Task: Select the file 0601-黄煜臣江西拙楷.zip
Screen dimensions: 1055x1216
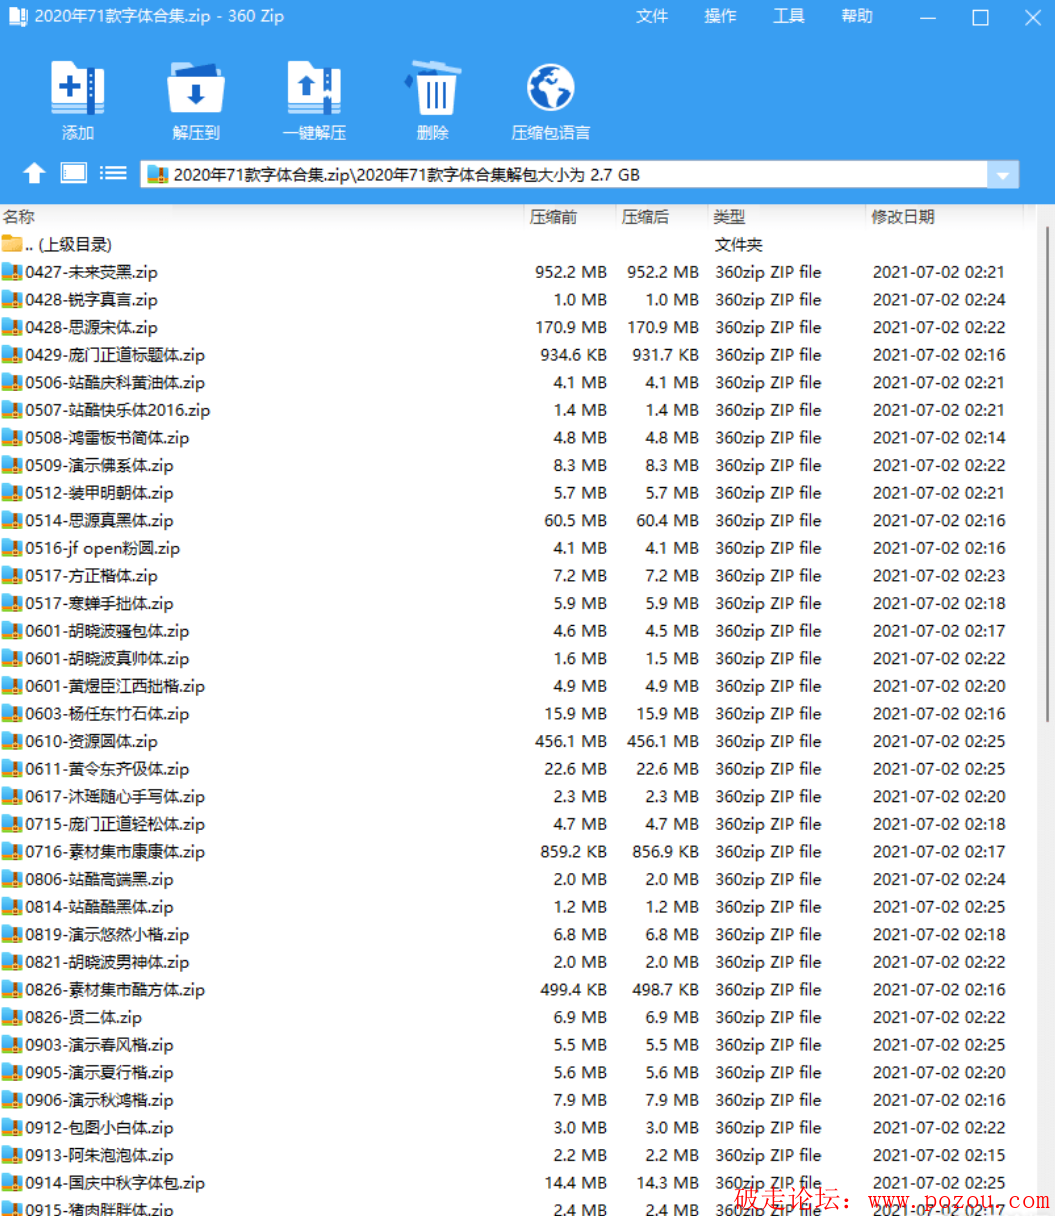Action: [x=115, y=686]
